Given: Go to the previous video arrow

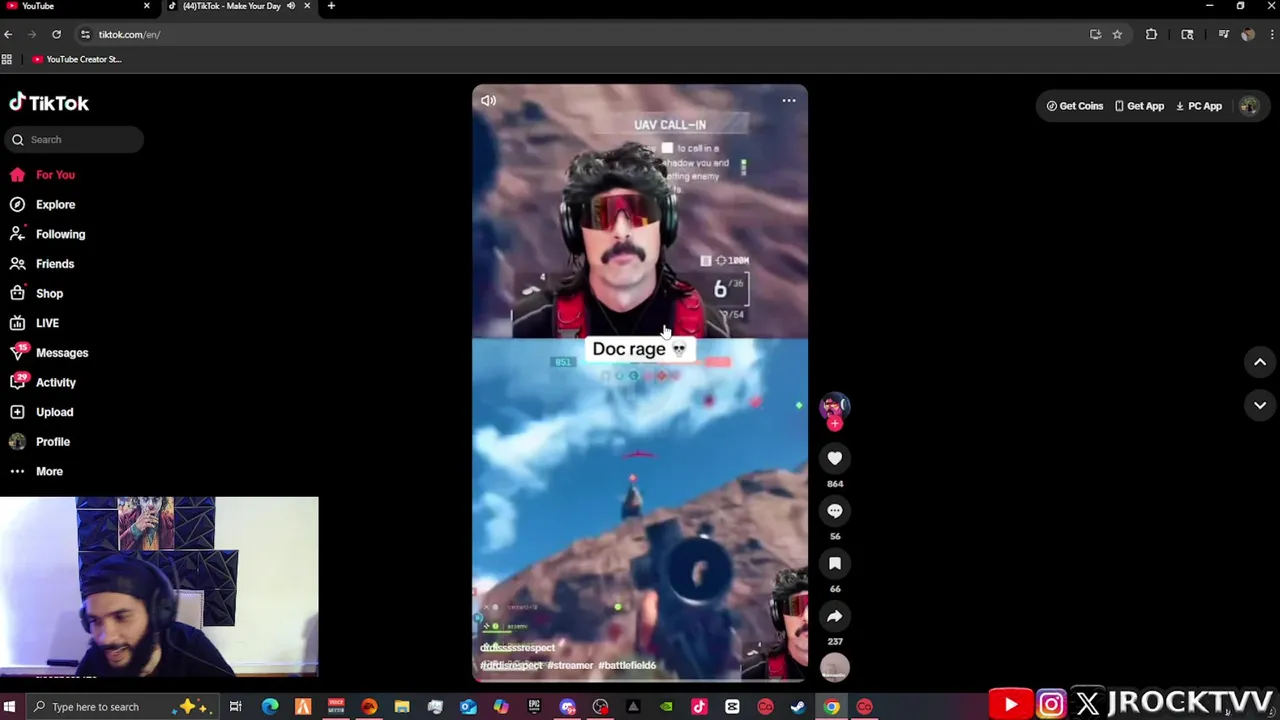Looking at the screenshot, I should click(1260, 362).
